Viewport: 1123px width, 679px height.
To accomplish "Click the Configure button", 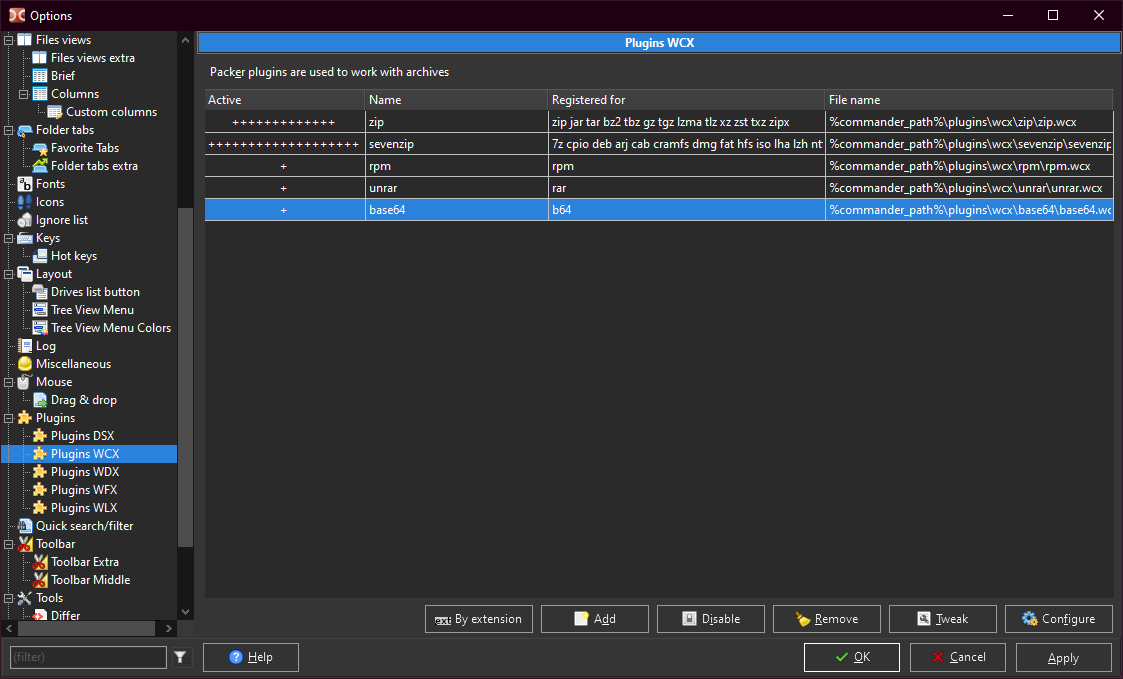I will [1058, 619].
